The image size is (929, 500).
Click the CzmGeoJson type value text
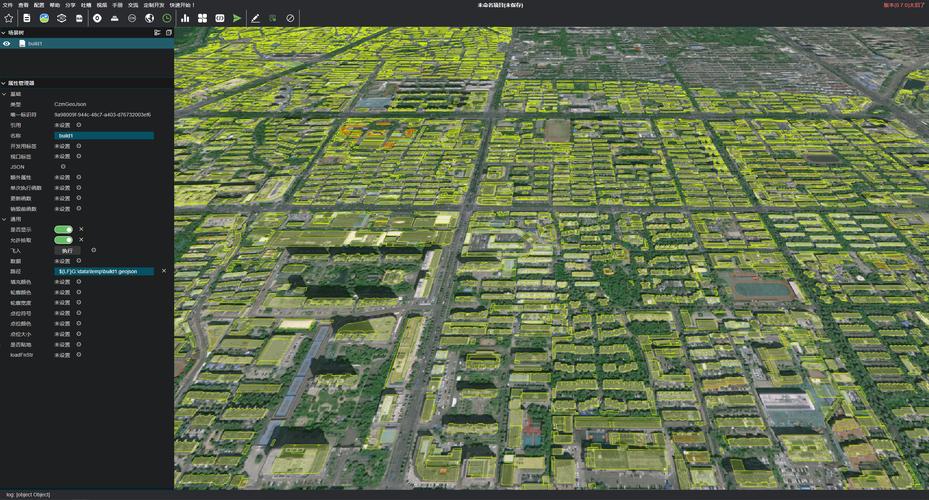point(70,104)
